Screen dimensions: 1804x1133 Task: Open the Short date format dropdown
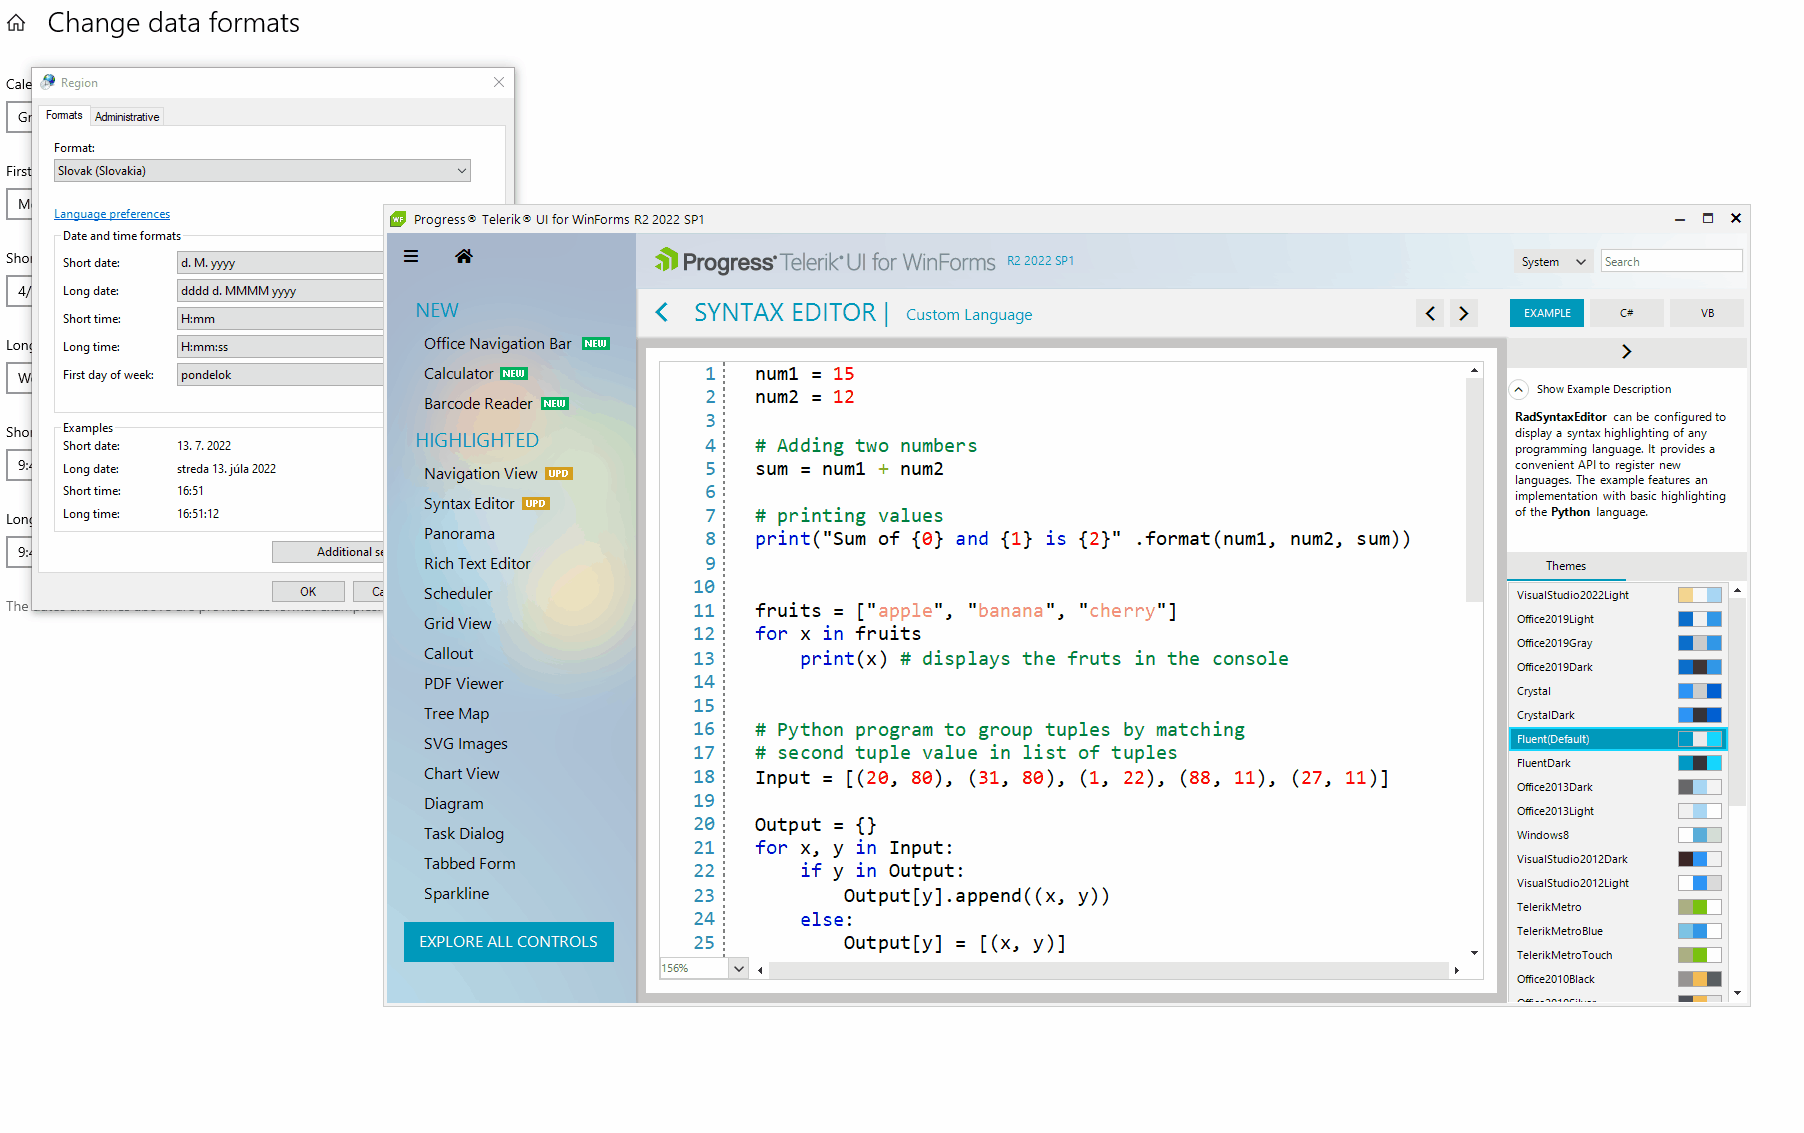pos(281,263)
